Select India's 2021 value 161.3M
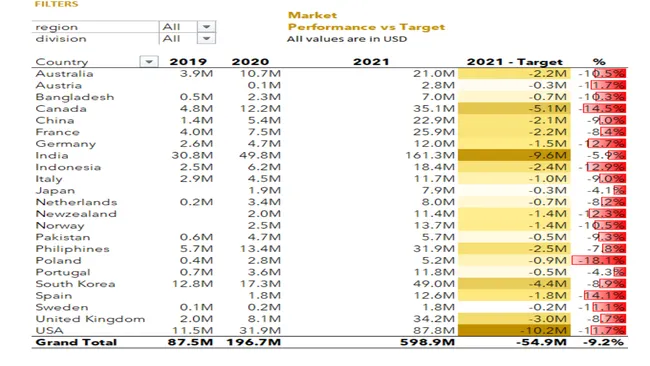650x366 pixels. coord(430,155)
